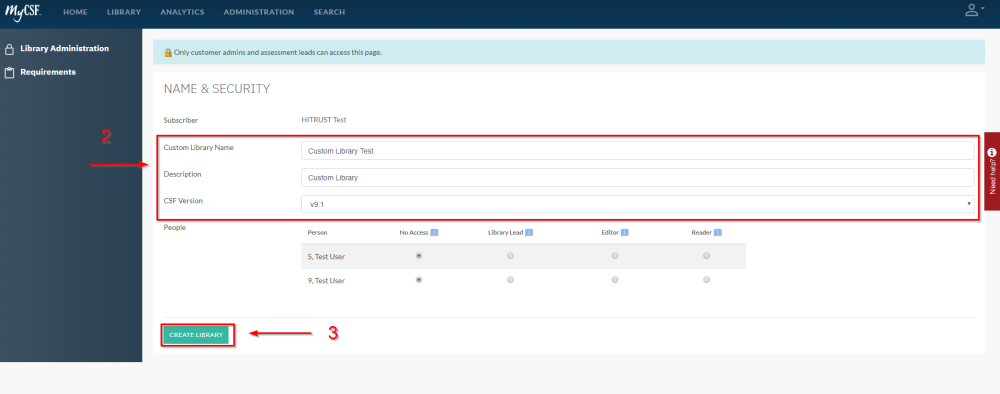Select Editor for 5, Test User
The height and width of the screenshot is (394, 1000).
click(615, 256)
